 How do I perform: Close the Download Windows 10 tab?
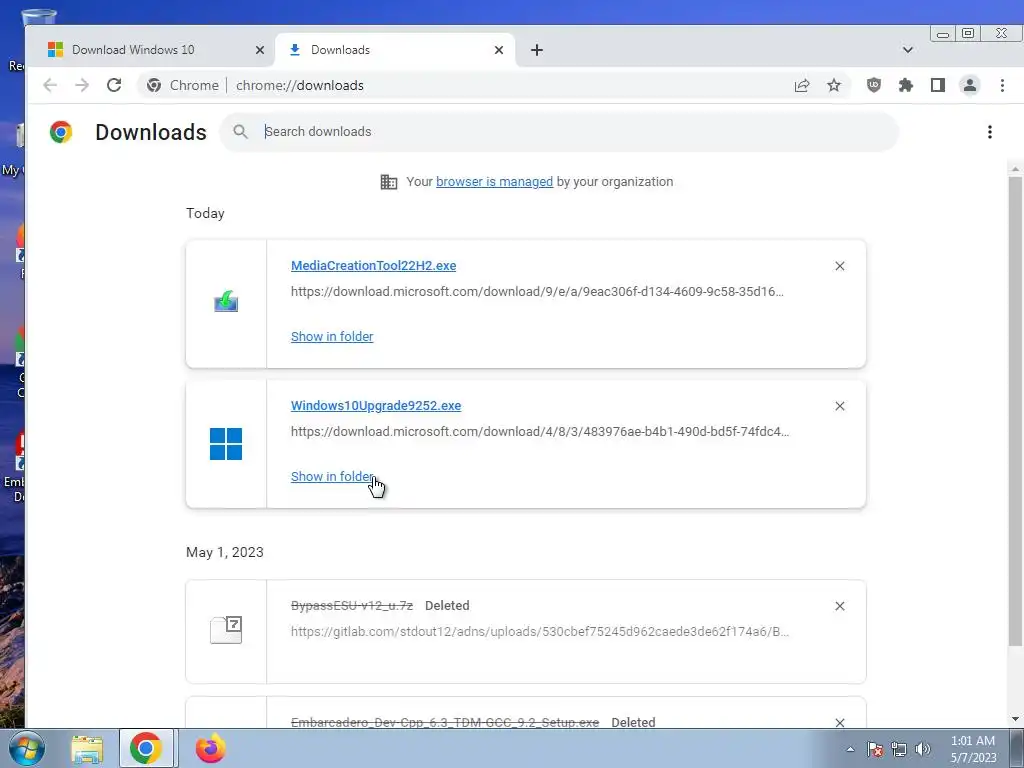tap(260, 50)
